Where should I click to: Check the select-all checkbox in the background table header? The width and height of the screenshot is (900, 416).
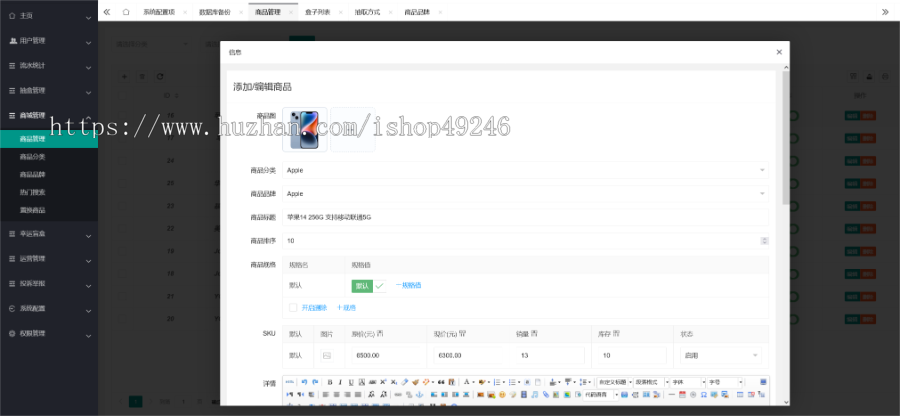point(122,95)
